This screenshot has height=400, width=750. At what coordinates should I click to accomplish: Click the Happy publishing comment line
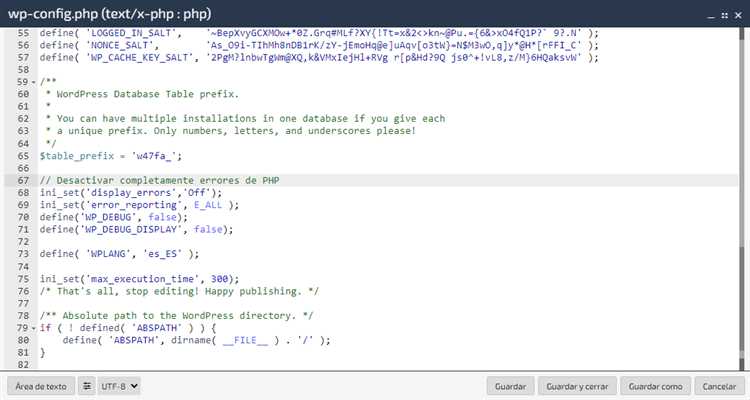(x=179, y=291)
